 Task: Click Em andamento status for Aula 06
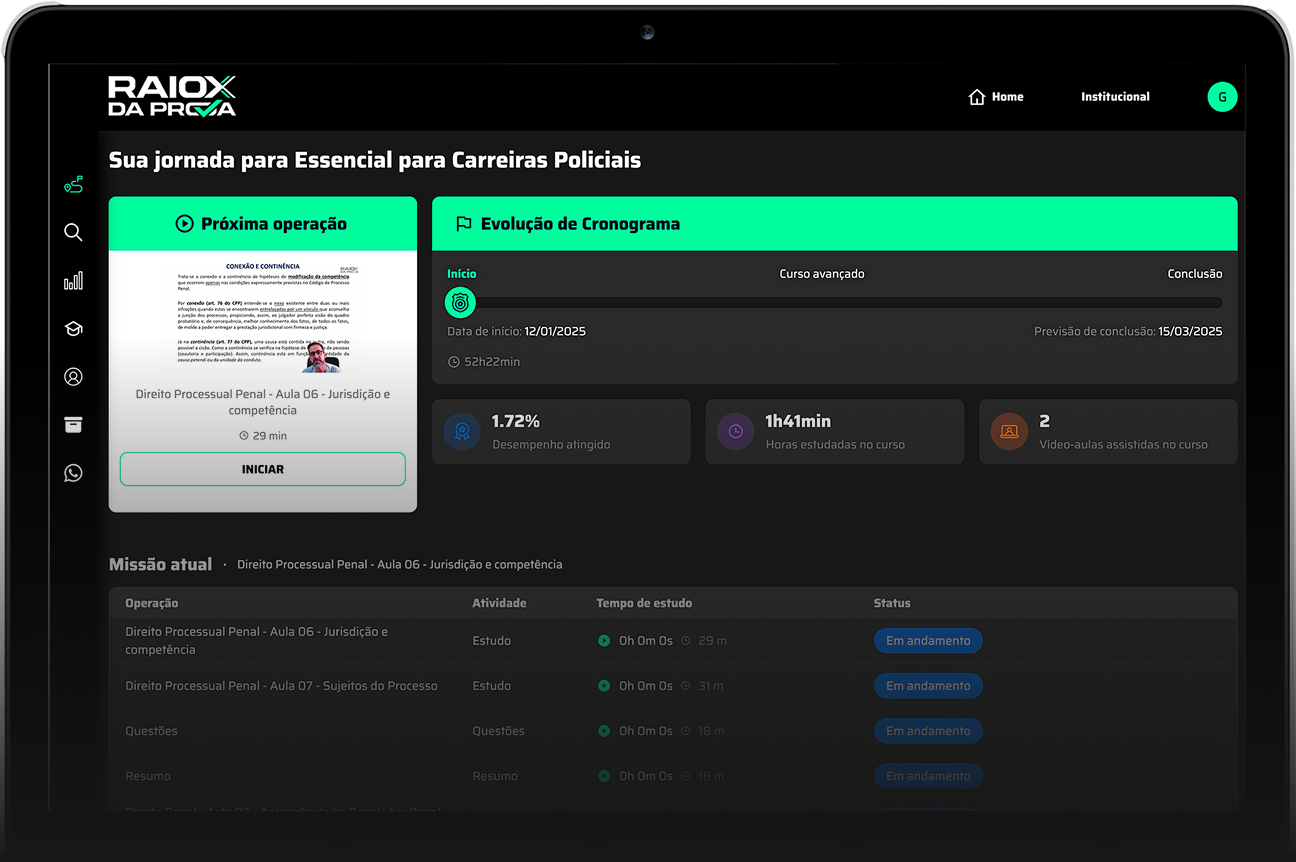(928, 641)
